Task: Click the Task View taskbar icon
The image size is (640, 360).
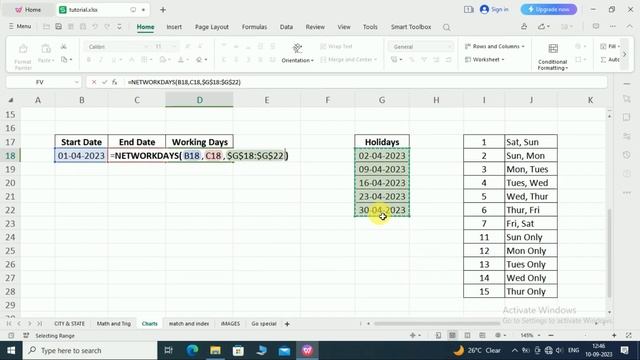Action: tap(168, 350)
